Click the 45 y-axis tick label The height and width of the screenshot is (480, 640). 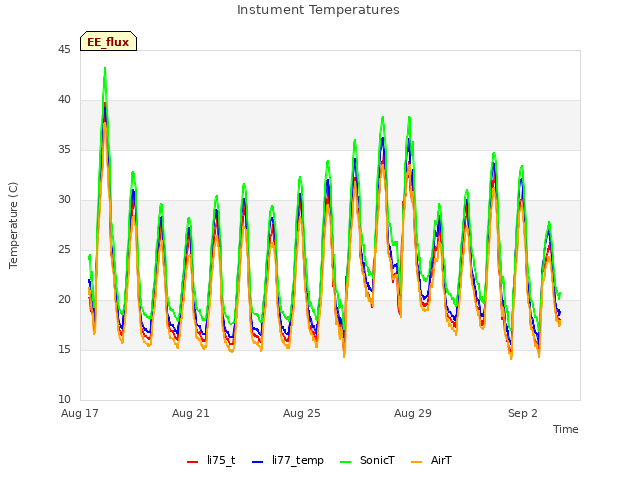click(x=64, y=50)
